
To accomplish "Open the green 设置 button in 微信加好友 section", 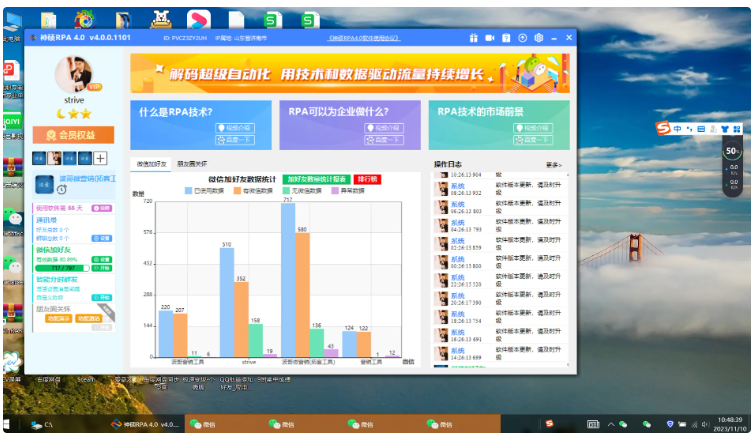I will coord(101,260).
